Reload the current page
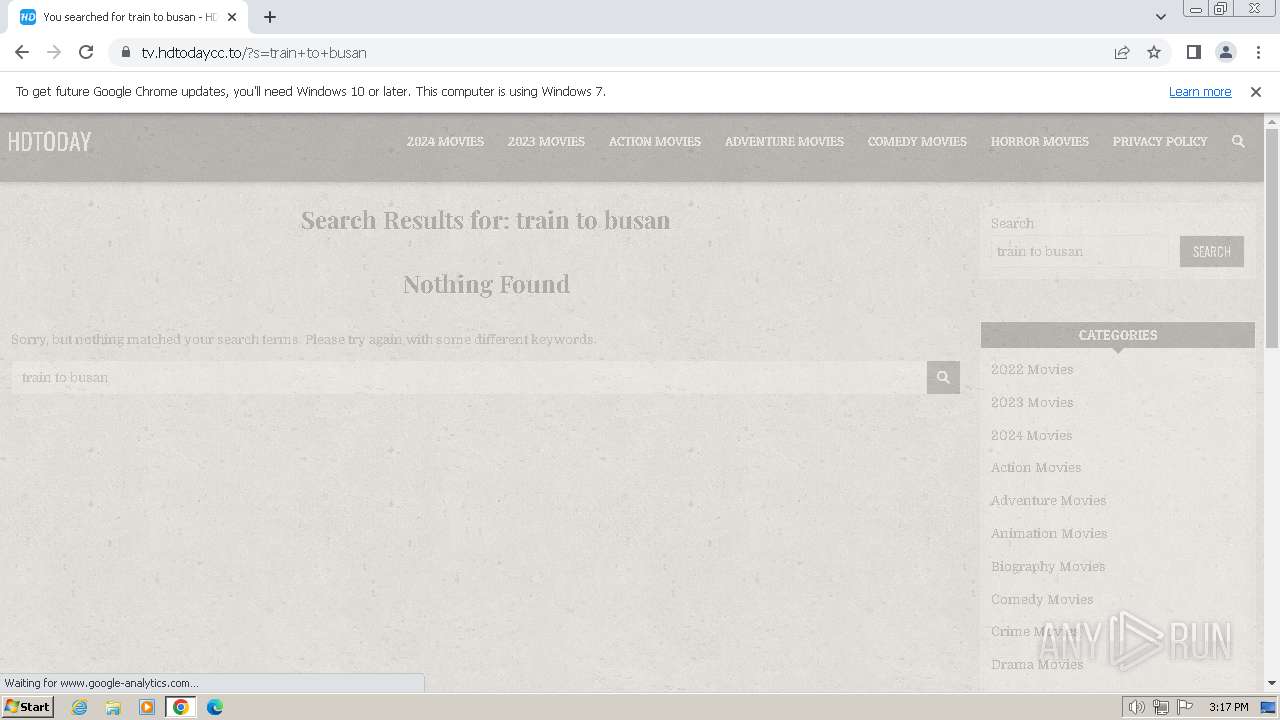1280x720 pixels. tap(86, 52)
